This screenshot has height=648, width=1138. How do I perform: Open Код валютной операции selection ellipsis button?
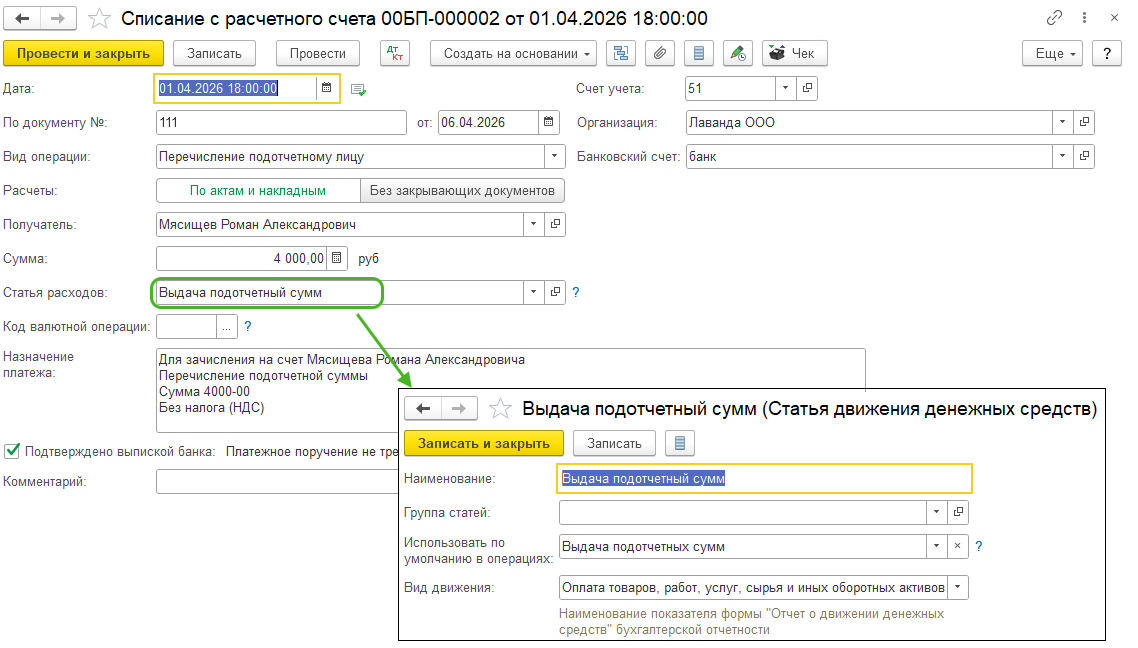[x=226, y=327]
